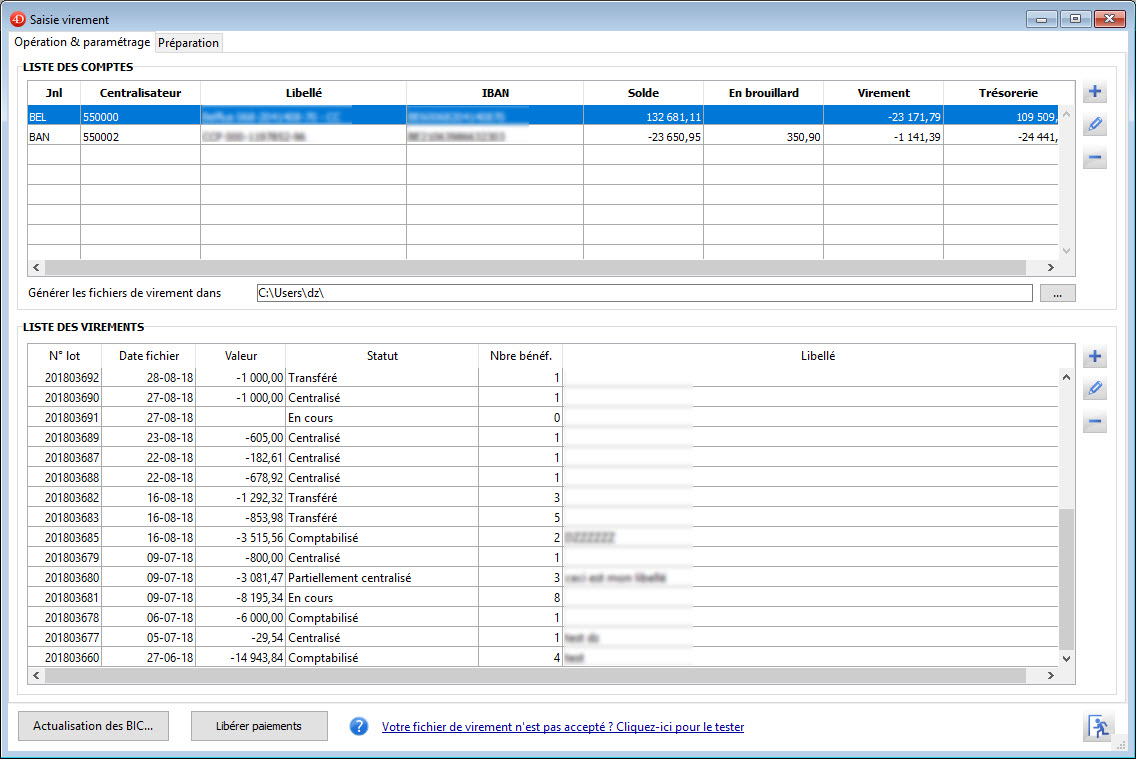The height and width of the screenshot is (759, 1136).
Task: Edit selected transfer with pencil icon
Action: (x=1095, y=389)
